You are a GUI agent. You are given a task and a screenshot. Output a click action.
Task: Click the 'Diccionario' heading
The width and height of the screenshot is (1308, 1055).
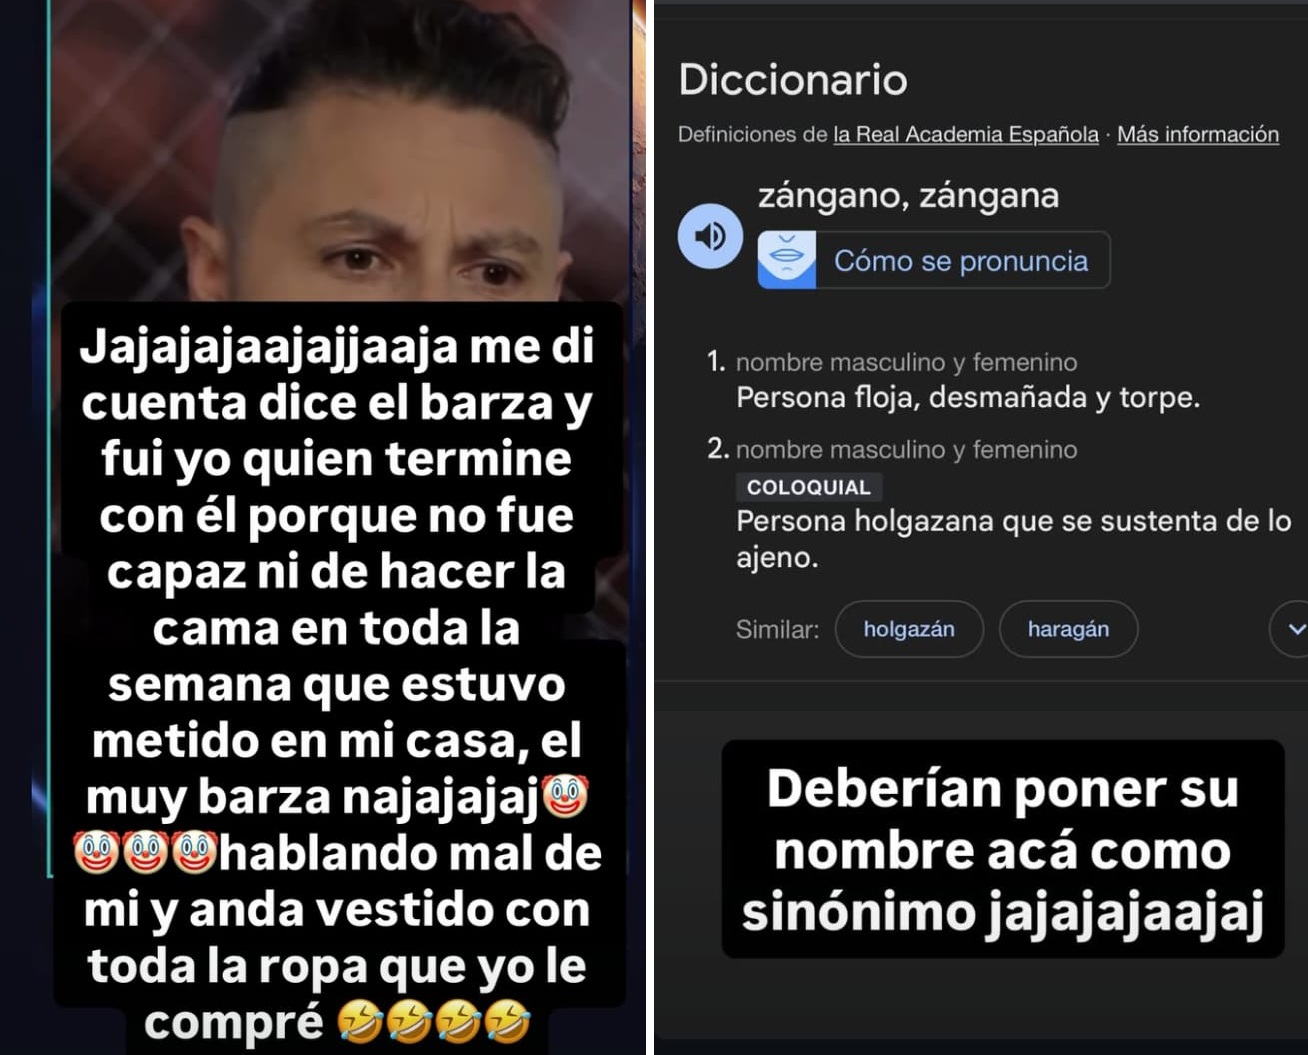tap(793, 80)
